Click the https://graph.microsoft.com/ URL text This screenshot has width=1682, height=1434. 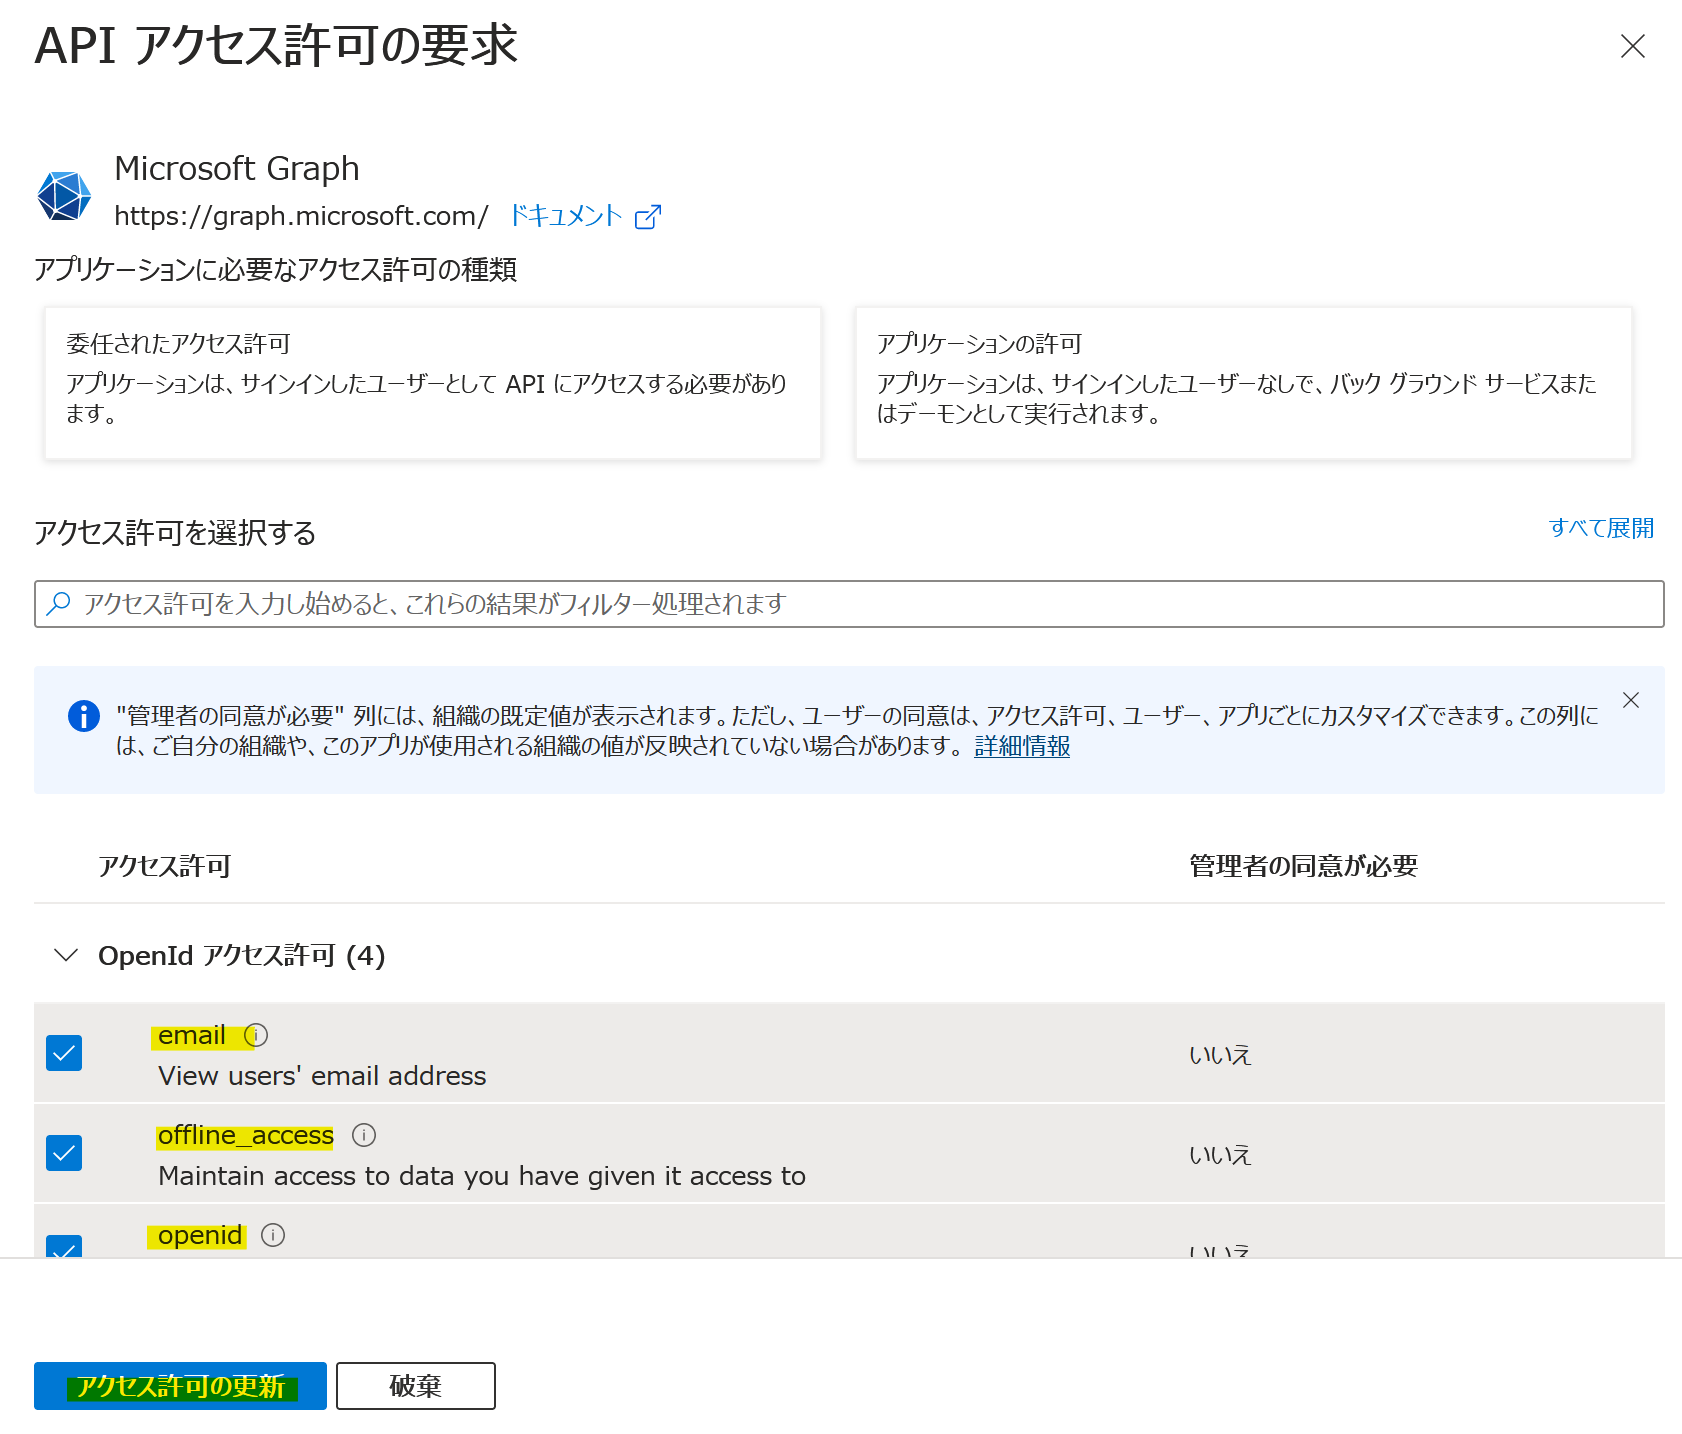[x=301, y=216]
